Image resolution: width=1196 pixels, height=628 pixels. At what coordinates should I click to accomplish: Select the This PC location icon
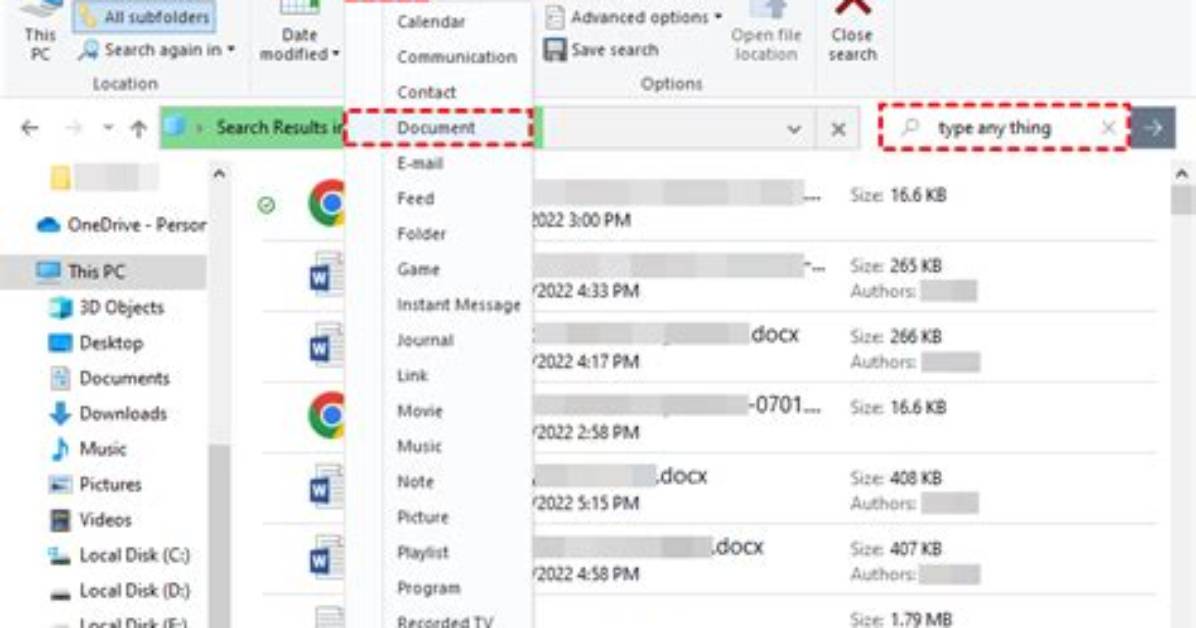pyautogui.click(x=40, y=31)
